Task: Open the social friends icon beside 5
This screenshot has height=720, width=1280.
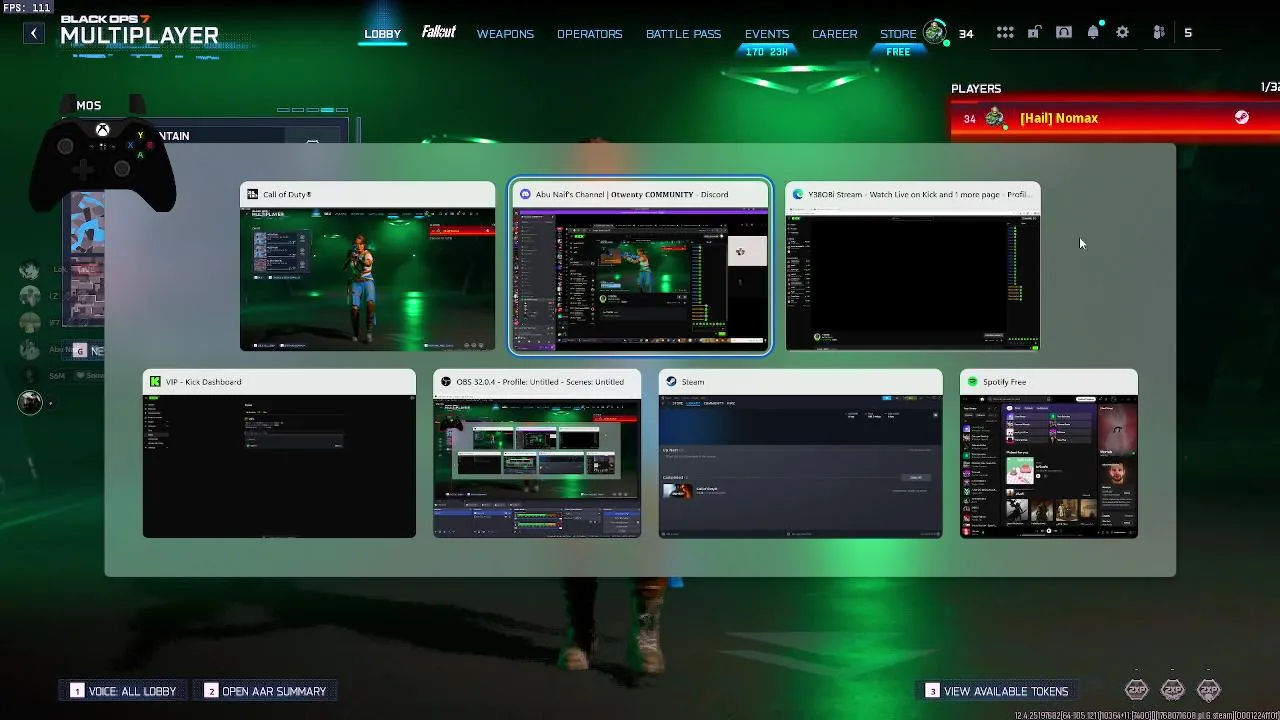Action: pos(1159,33)
